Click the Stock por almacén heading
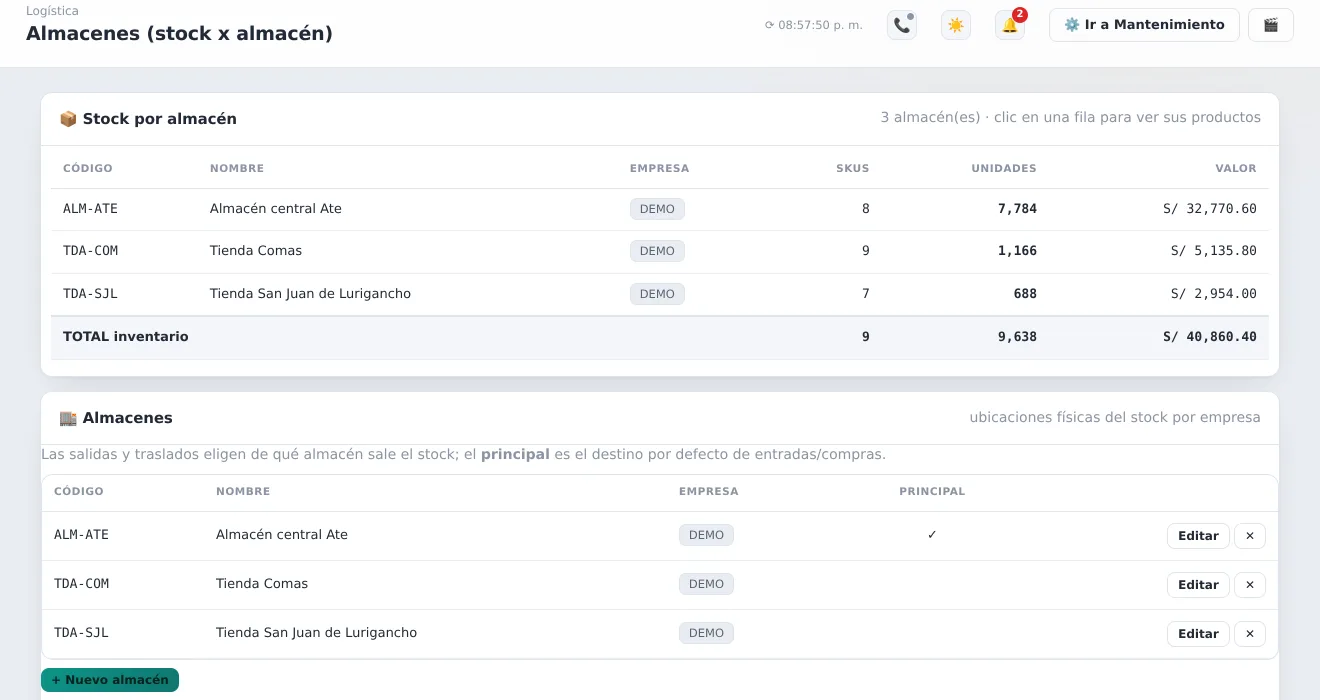Image resolution: width=1320 pixels, height=700 pixels. (148, 119)
